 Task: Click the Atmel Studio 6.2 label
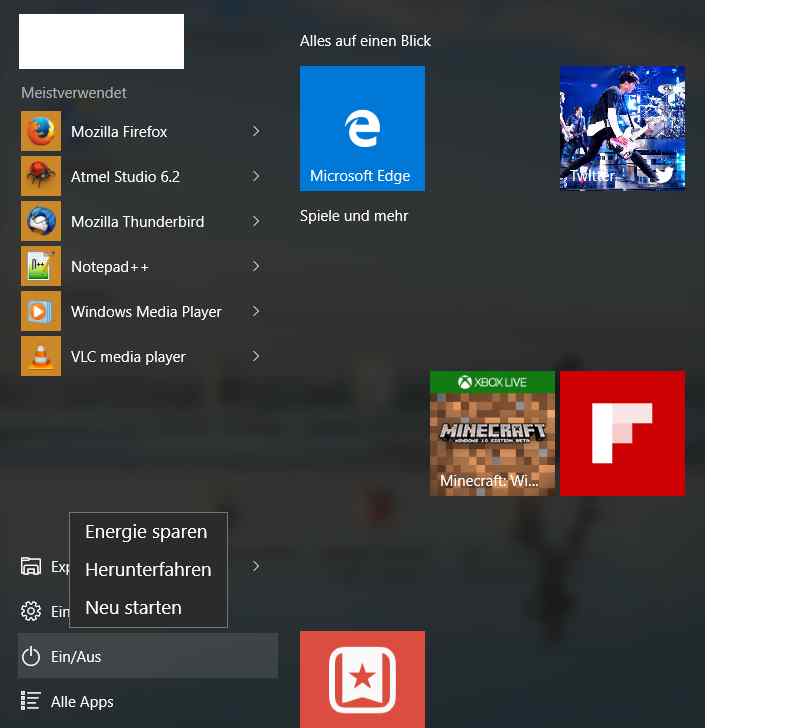click(126, 177)
